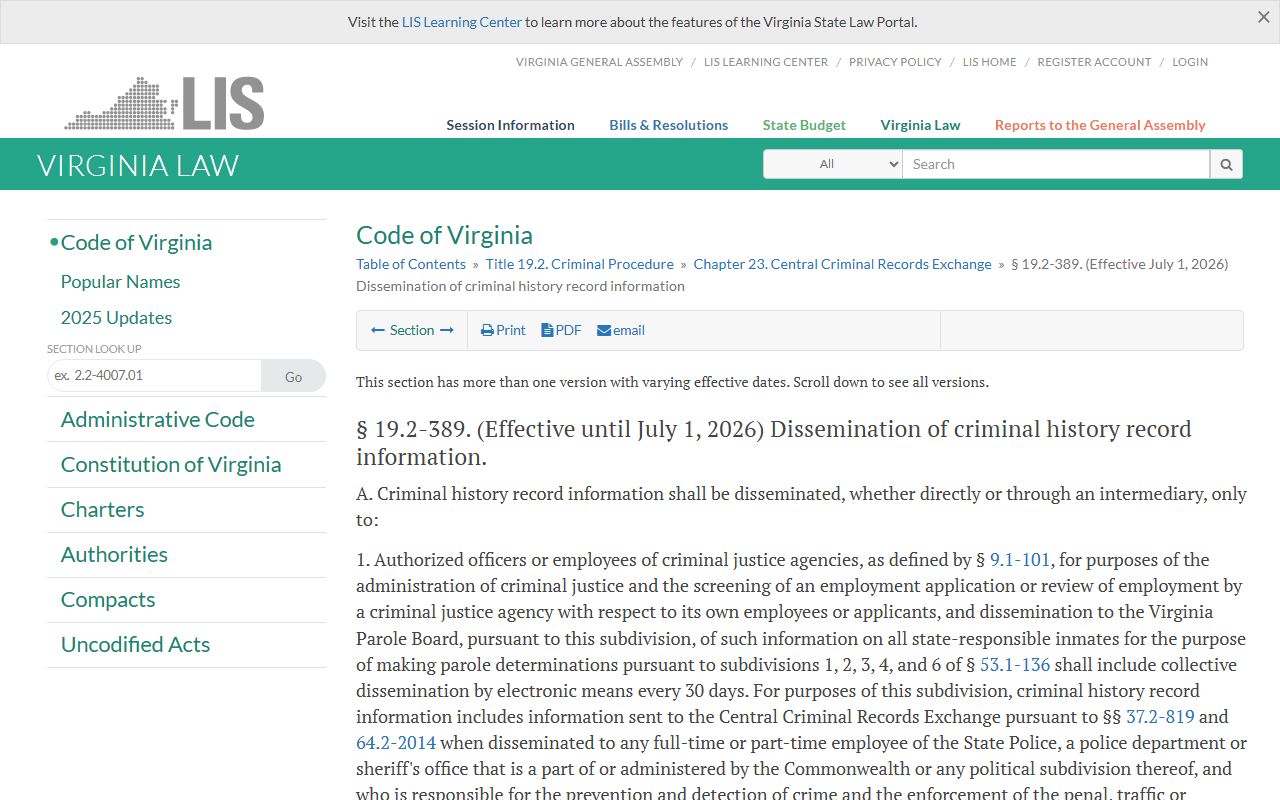Open Session Information menu
1280x800 pixels.
pos(510,125)
